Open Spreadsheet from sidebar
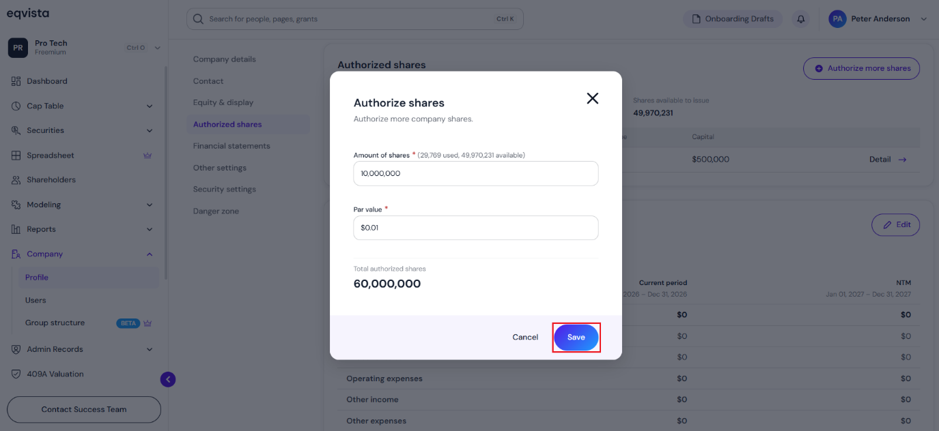The width and height of the screenshot is (939, 431). click(50, 156)
